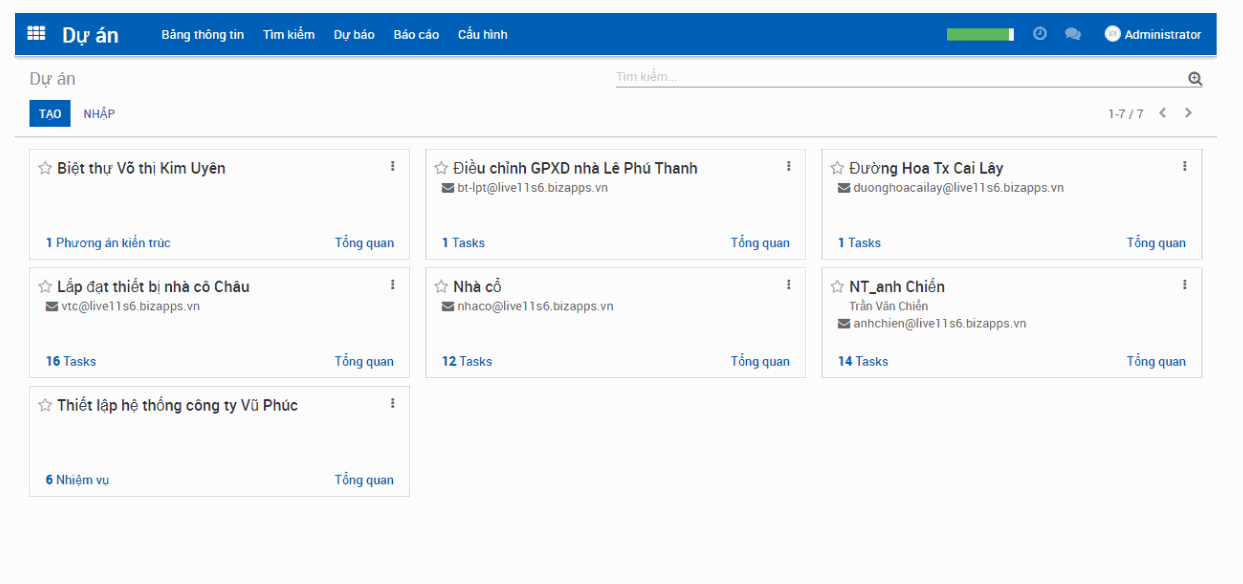Click the clock activity icon in top bar

point(1039,33)
